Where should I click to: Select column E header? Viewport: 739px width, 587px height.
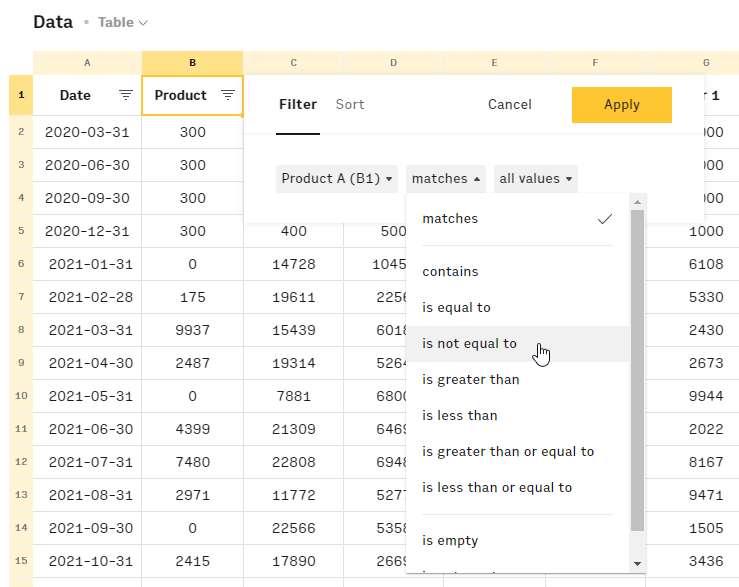[x=494, y=63]
